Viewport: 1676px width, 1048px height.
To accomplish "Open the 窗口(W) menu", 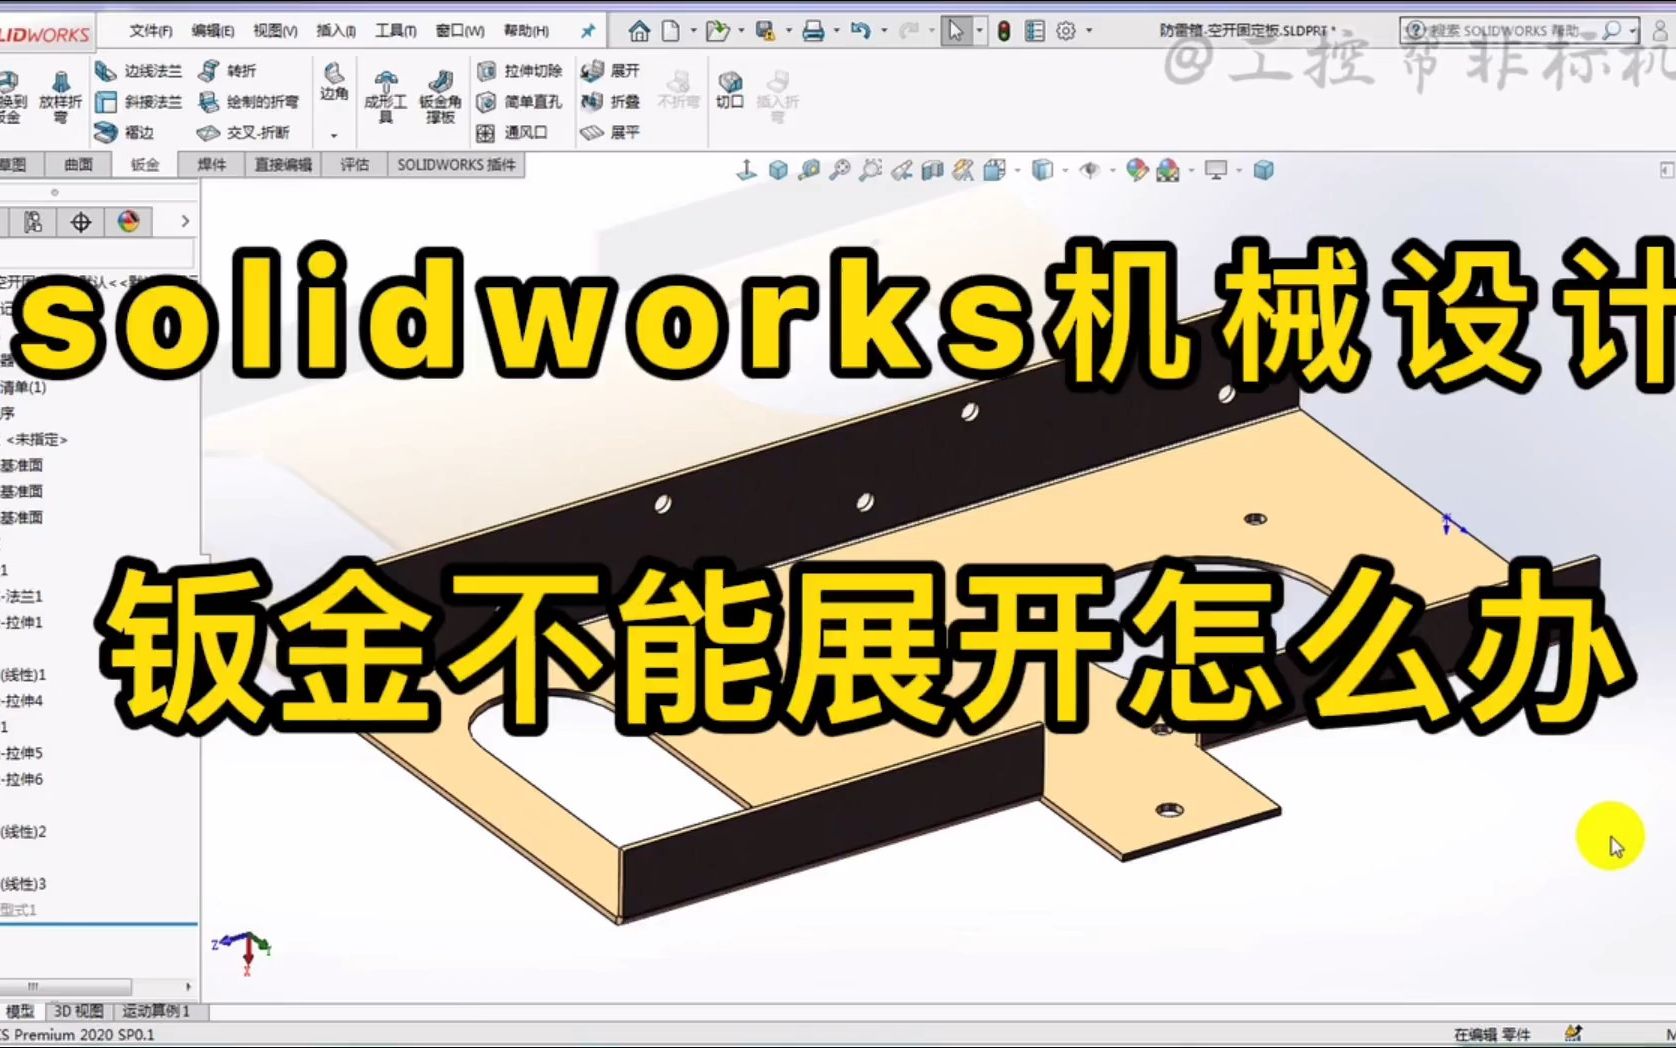I will [460, 31].
